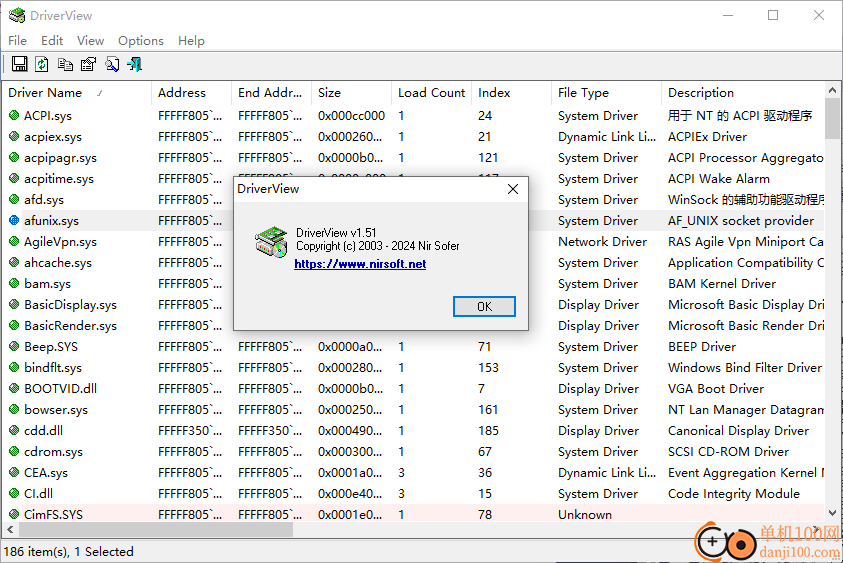
Task: Click the 'AF_UNIX socket provider' description cell
Action: 740,220
